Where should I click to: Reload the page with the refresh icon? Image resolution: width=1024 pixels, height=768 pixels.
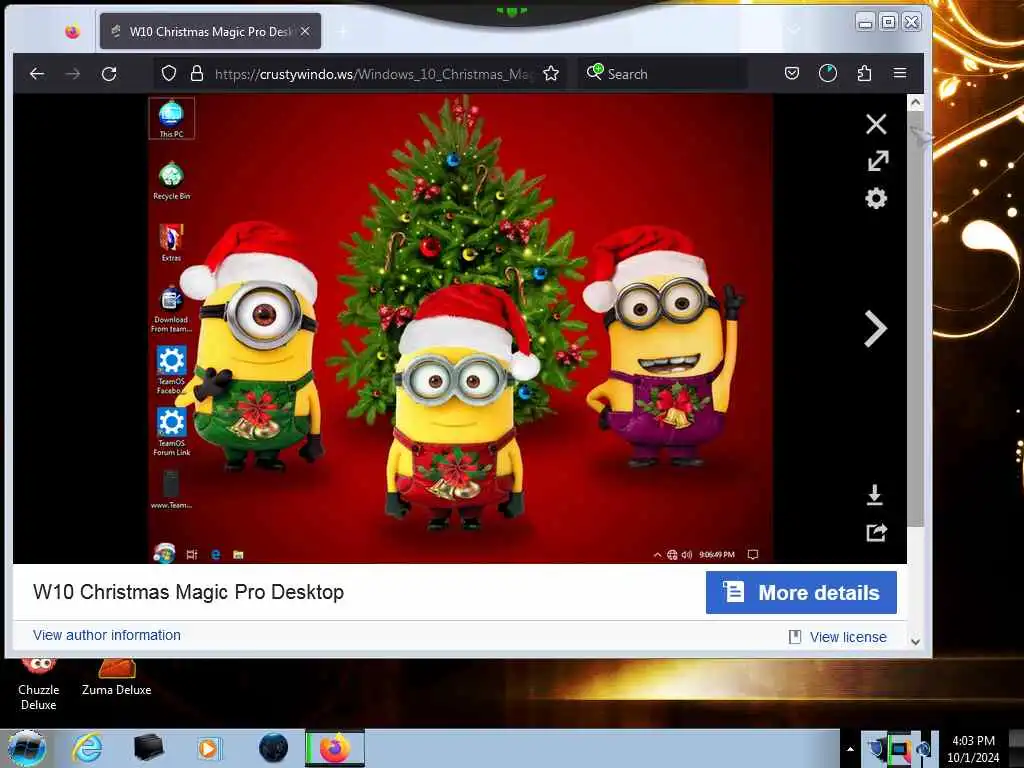pos(109,74)
